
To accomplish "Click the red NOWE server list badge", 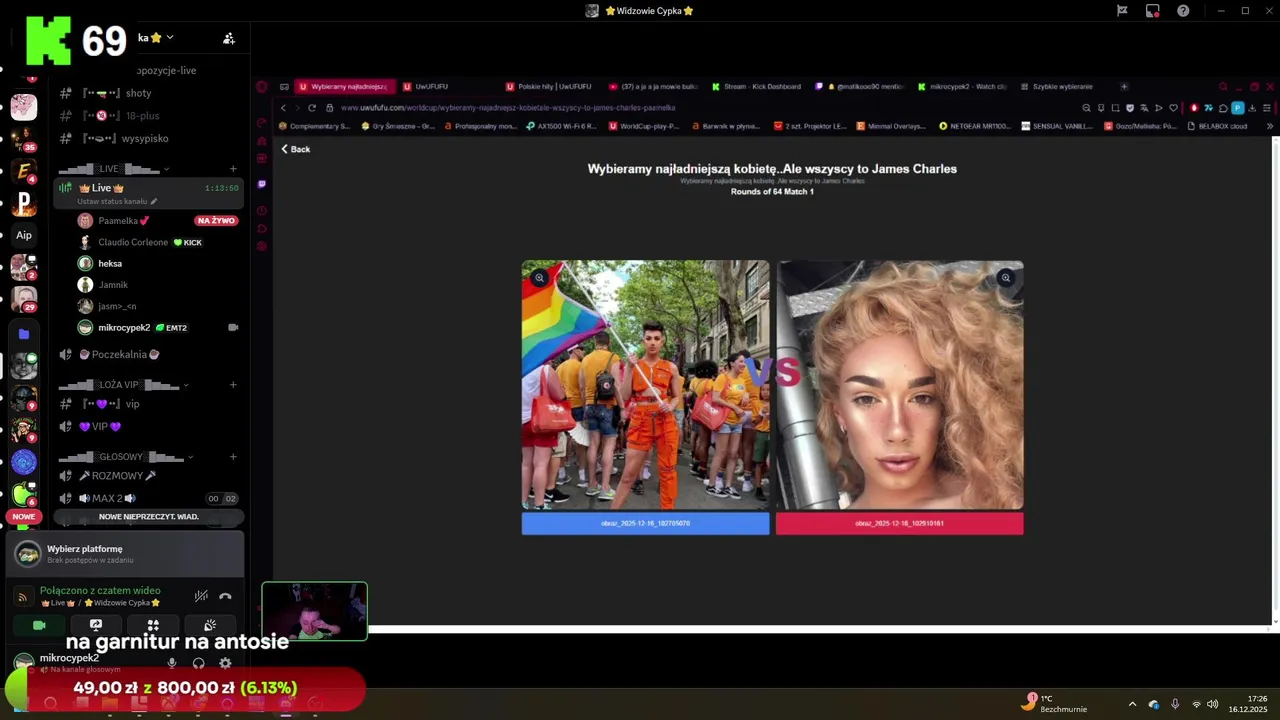I will tap(24, 517).
